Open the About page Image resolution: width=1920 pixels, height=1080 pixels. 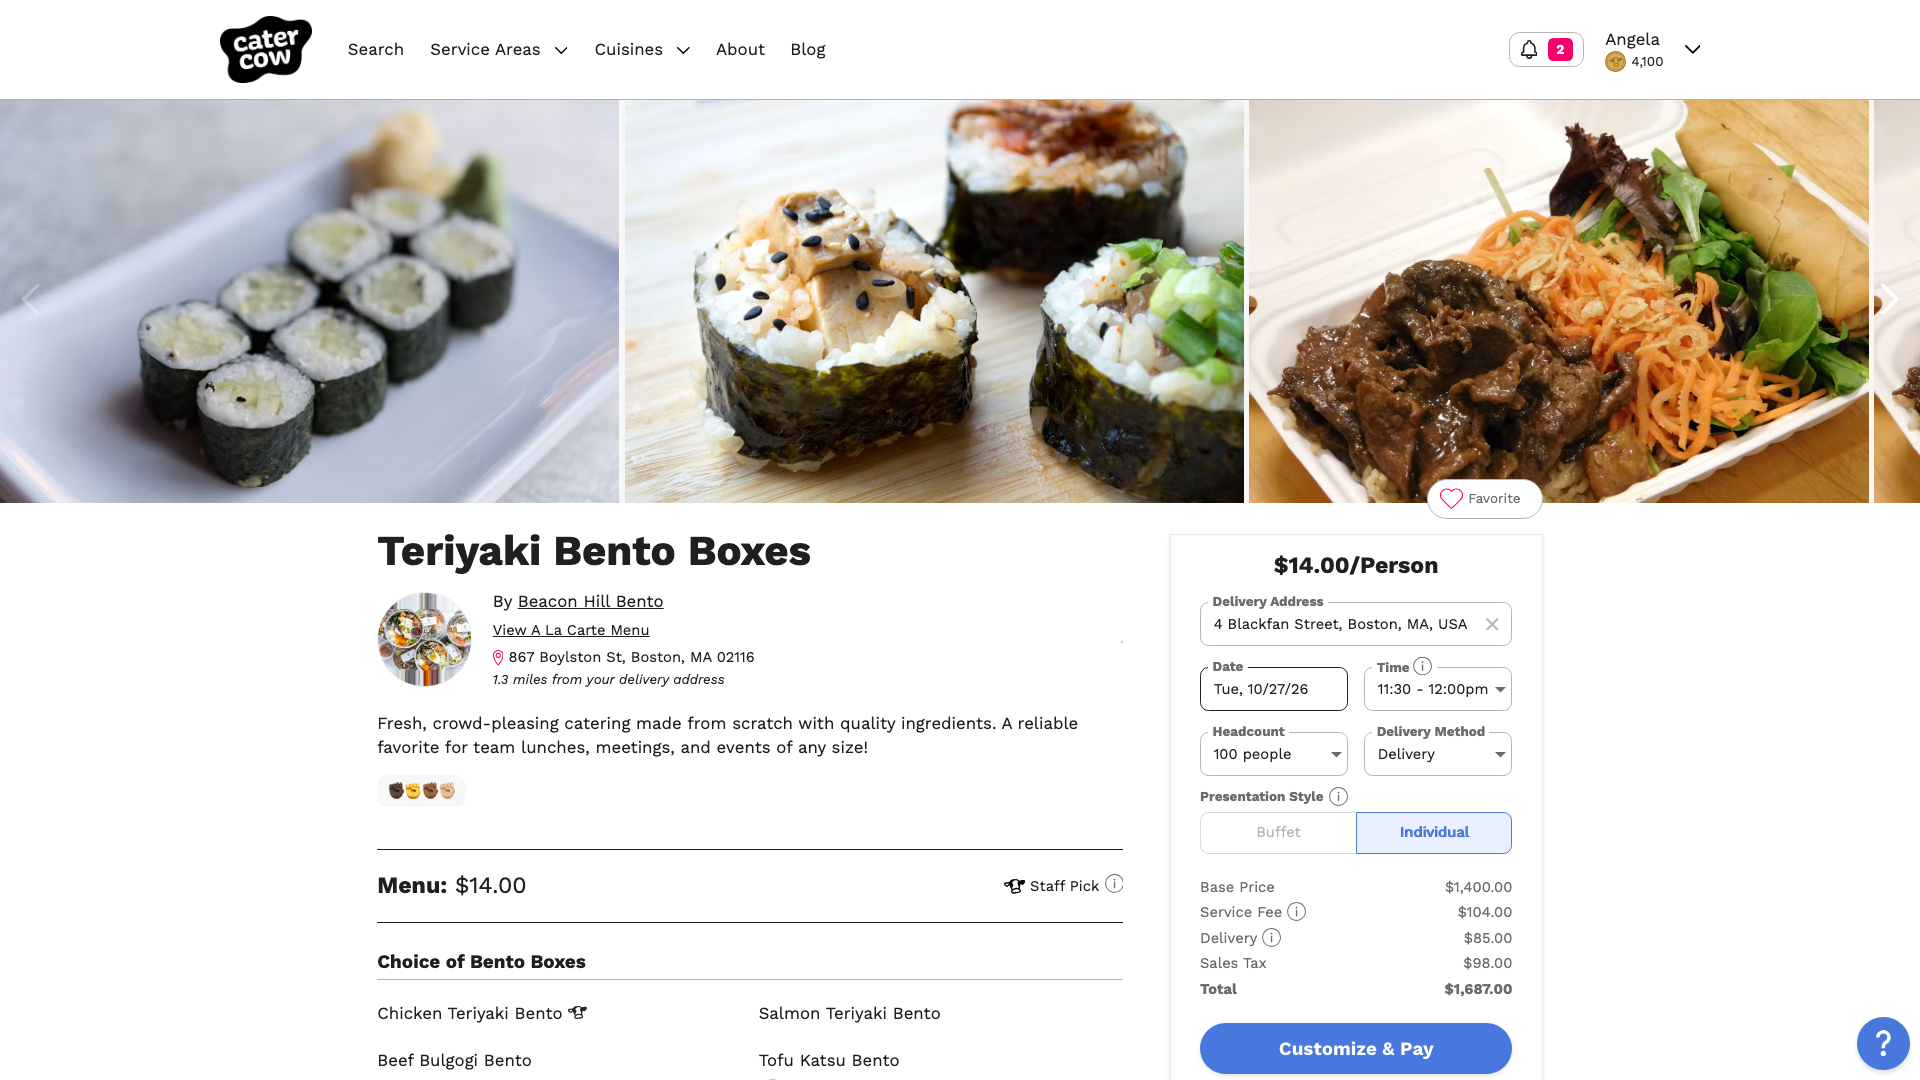click(x=740, y=49)
